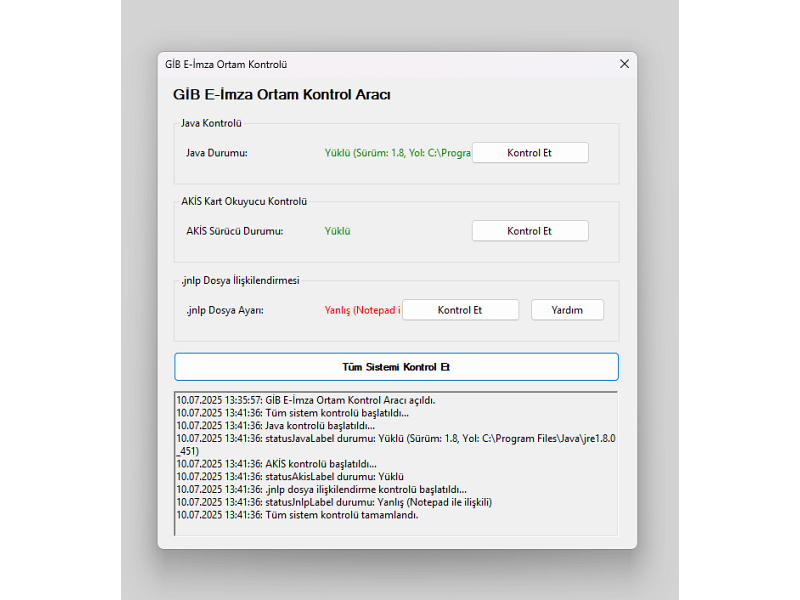Run Tüm Sistemi Kontrol Et
The image size is (800, 600).
[396, 367]
